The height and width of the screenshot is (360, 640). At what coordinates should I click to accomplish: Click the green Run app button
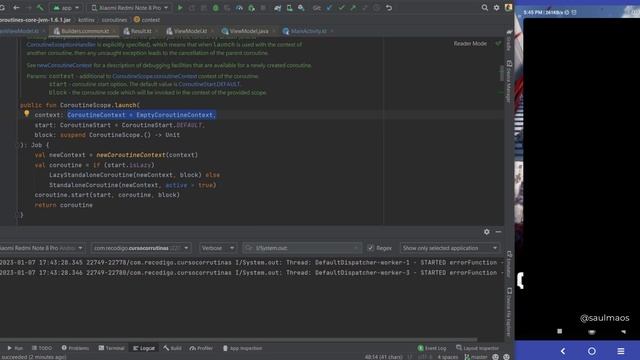click(x=180, y=8)
